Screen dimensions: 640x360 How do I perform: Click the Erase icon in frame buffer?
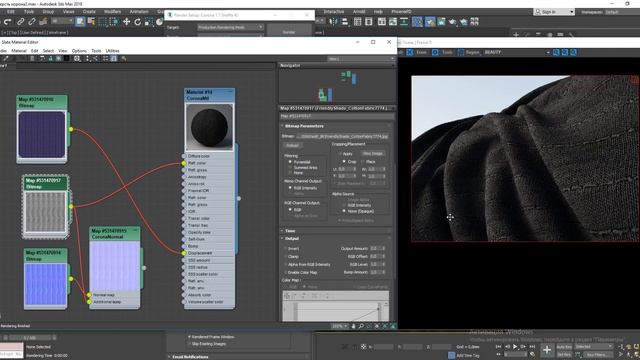coord(410,52)
